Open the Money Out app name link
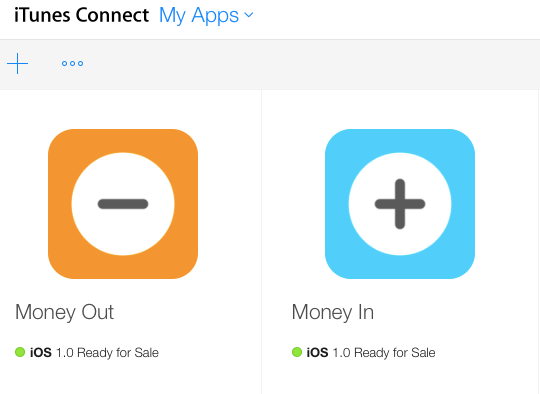Image resolution: width=540 pixels, height=394 pixels. coord(64,312)
